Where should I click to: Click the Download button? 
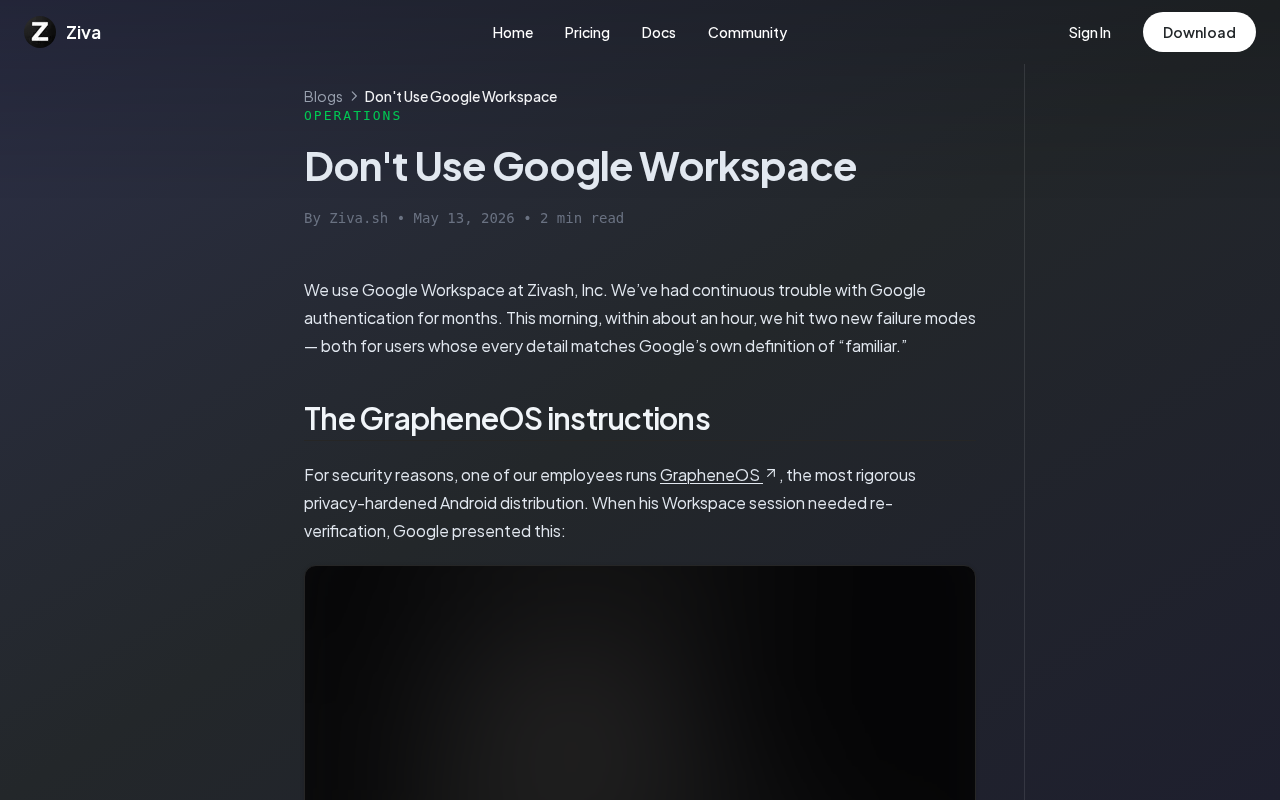point(1199,32)
